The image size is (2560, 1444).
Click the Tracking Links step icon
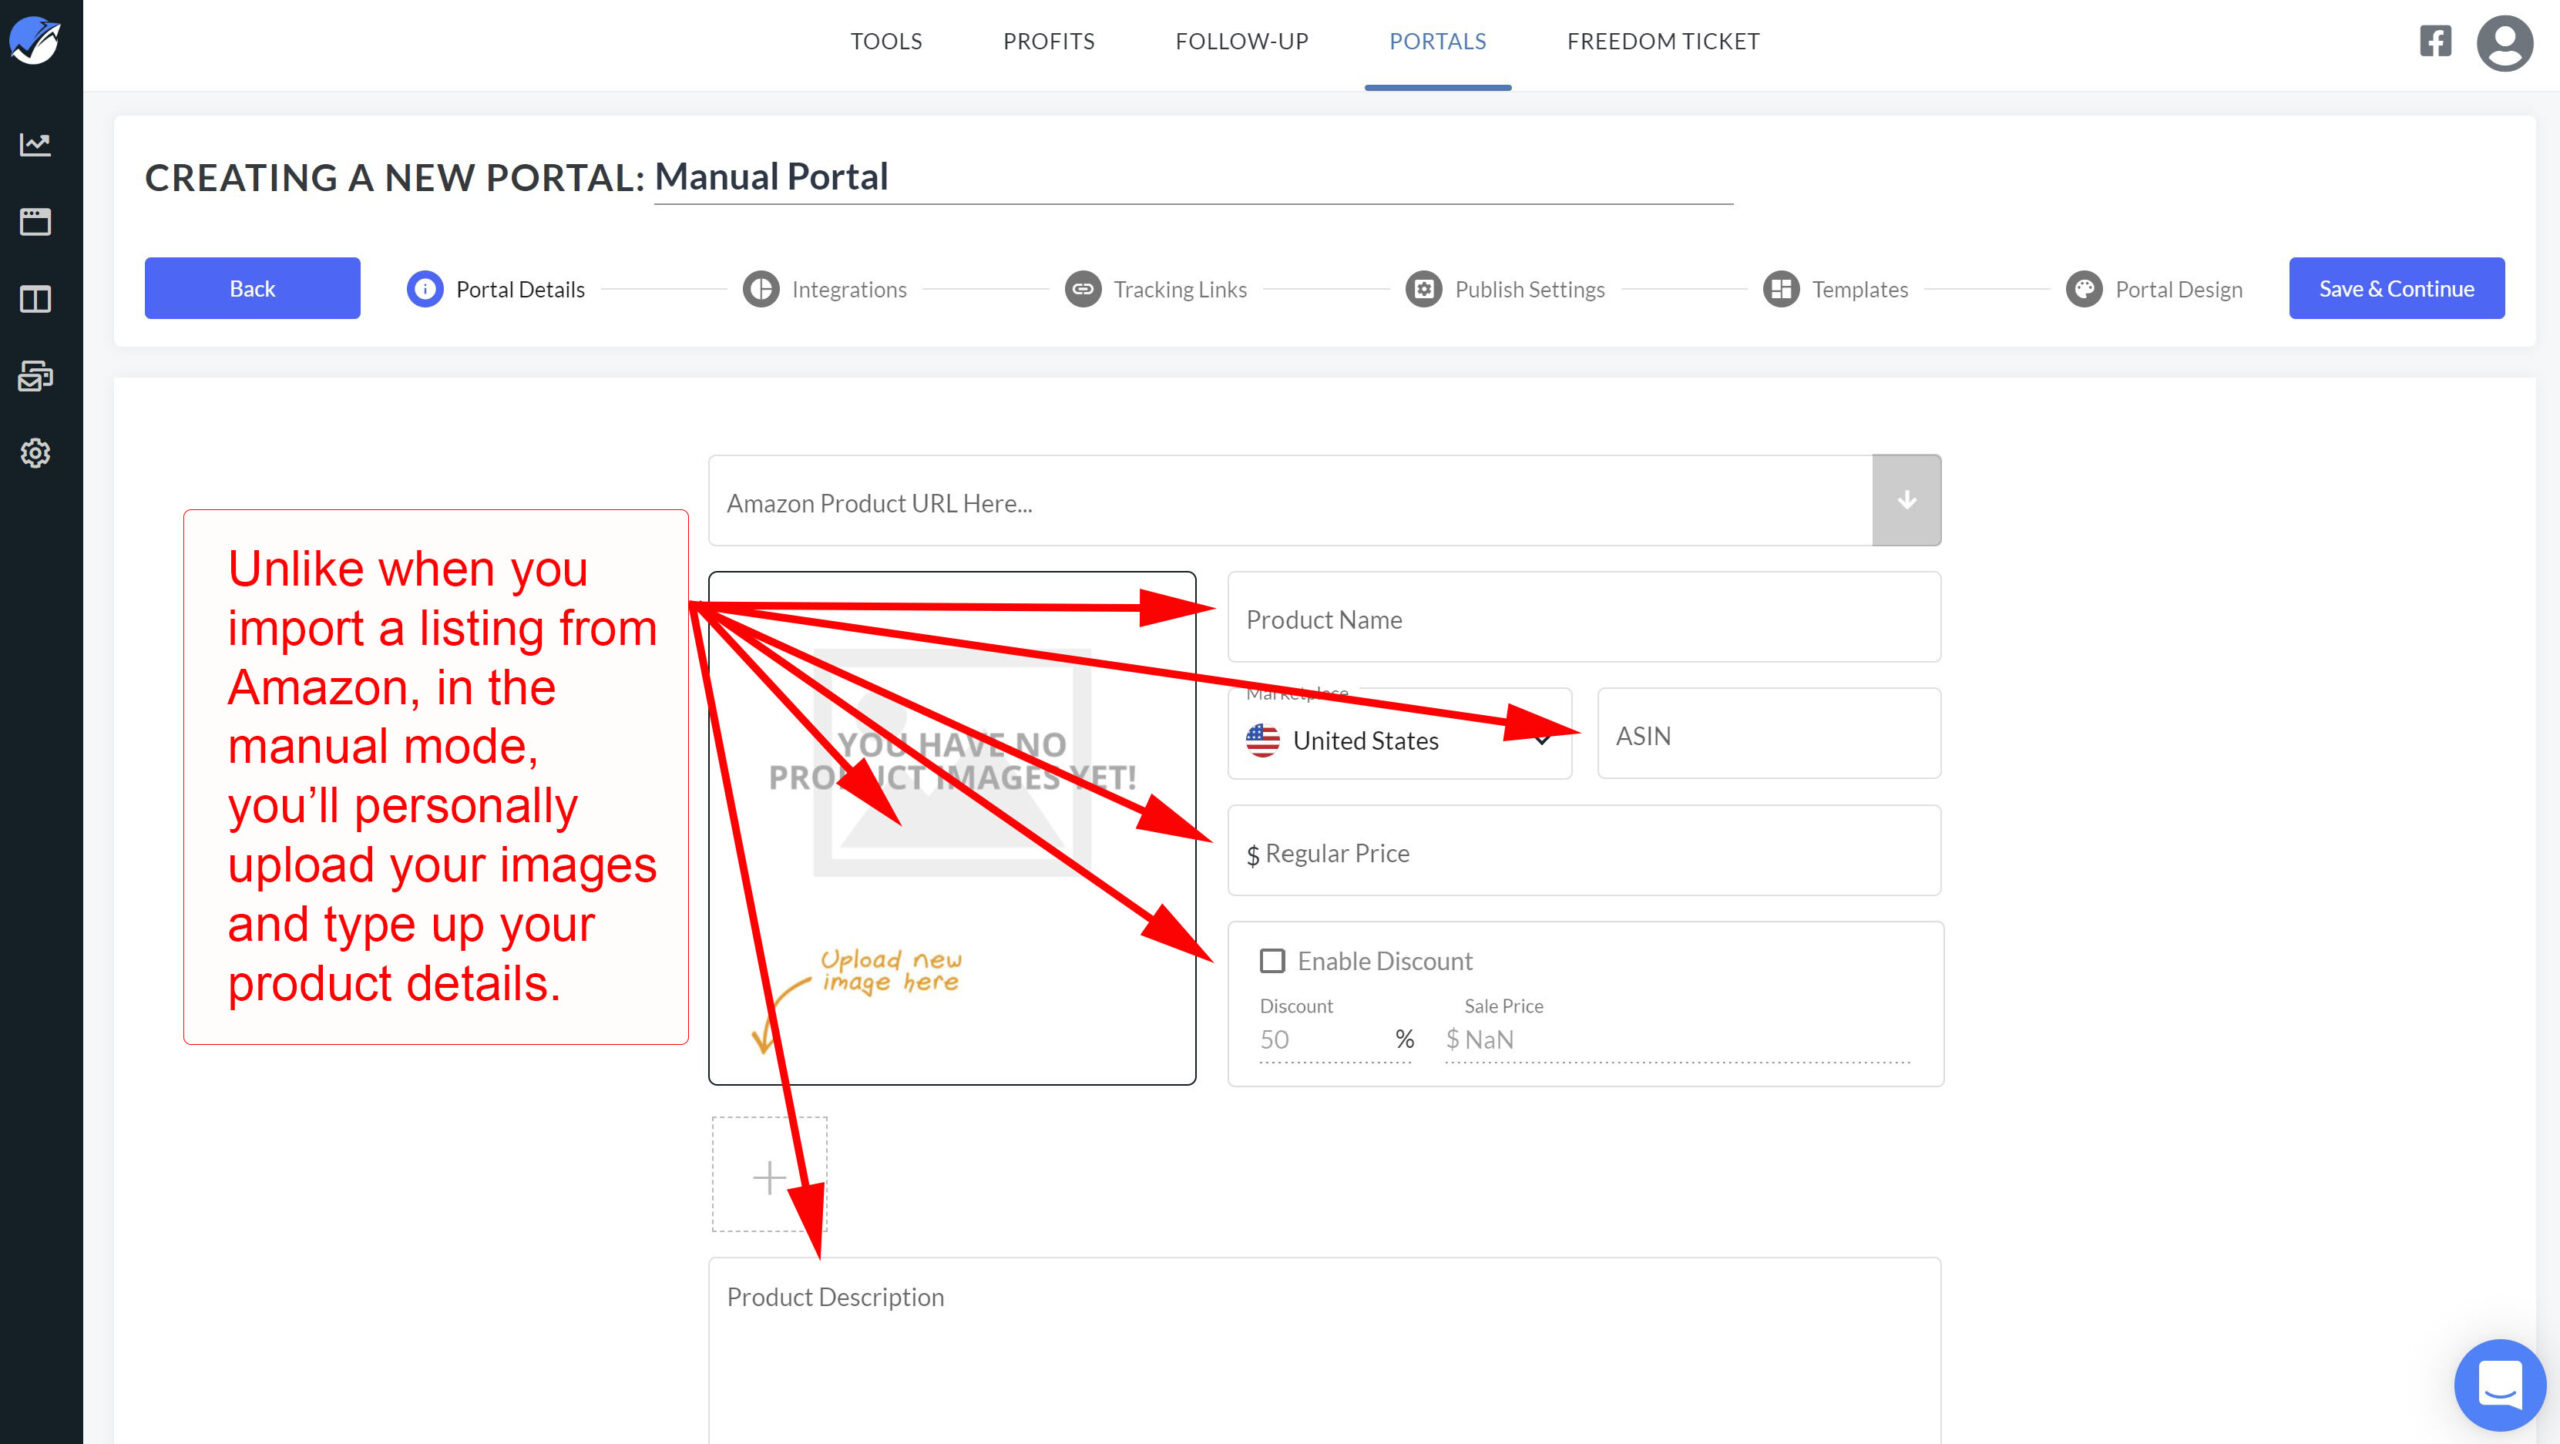coord(1083,289)
